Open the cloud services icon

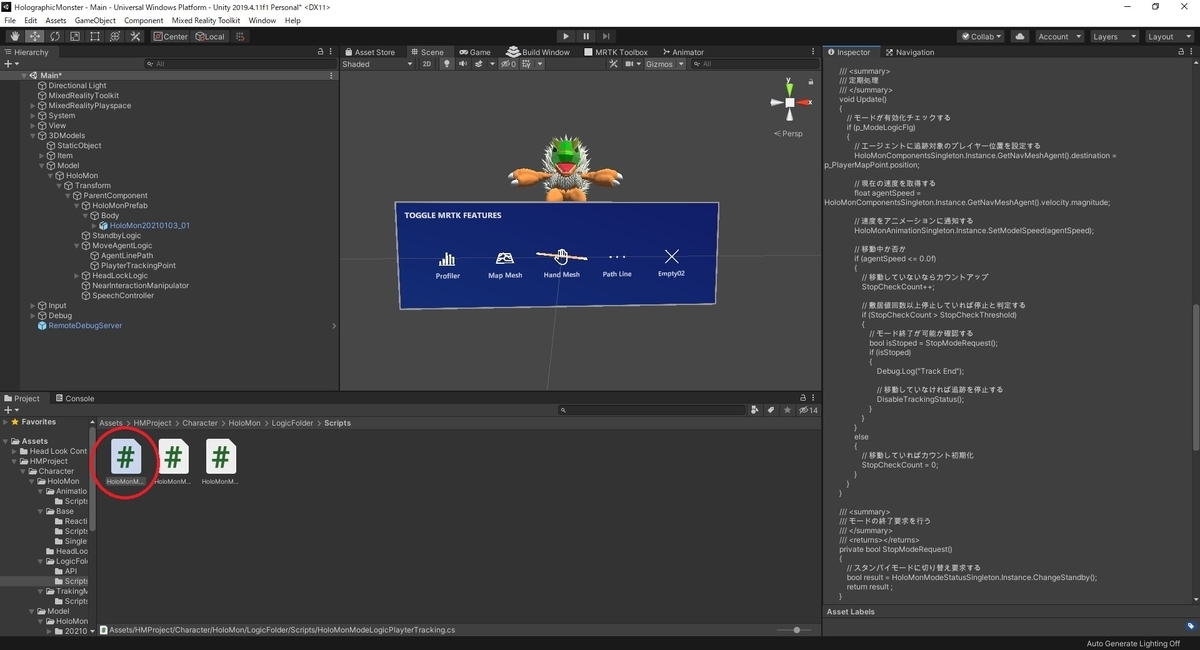coord(1019,37)
